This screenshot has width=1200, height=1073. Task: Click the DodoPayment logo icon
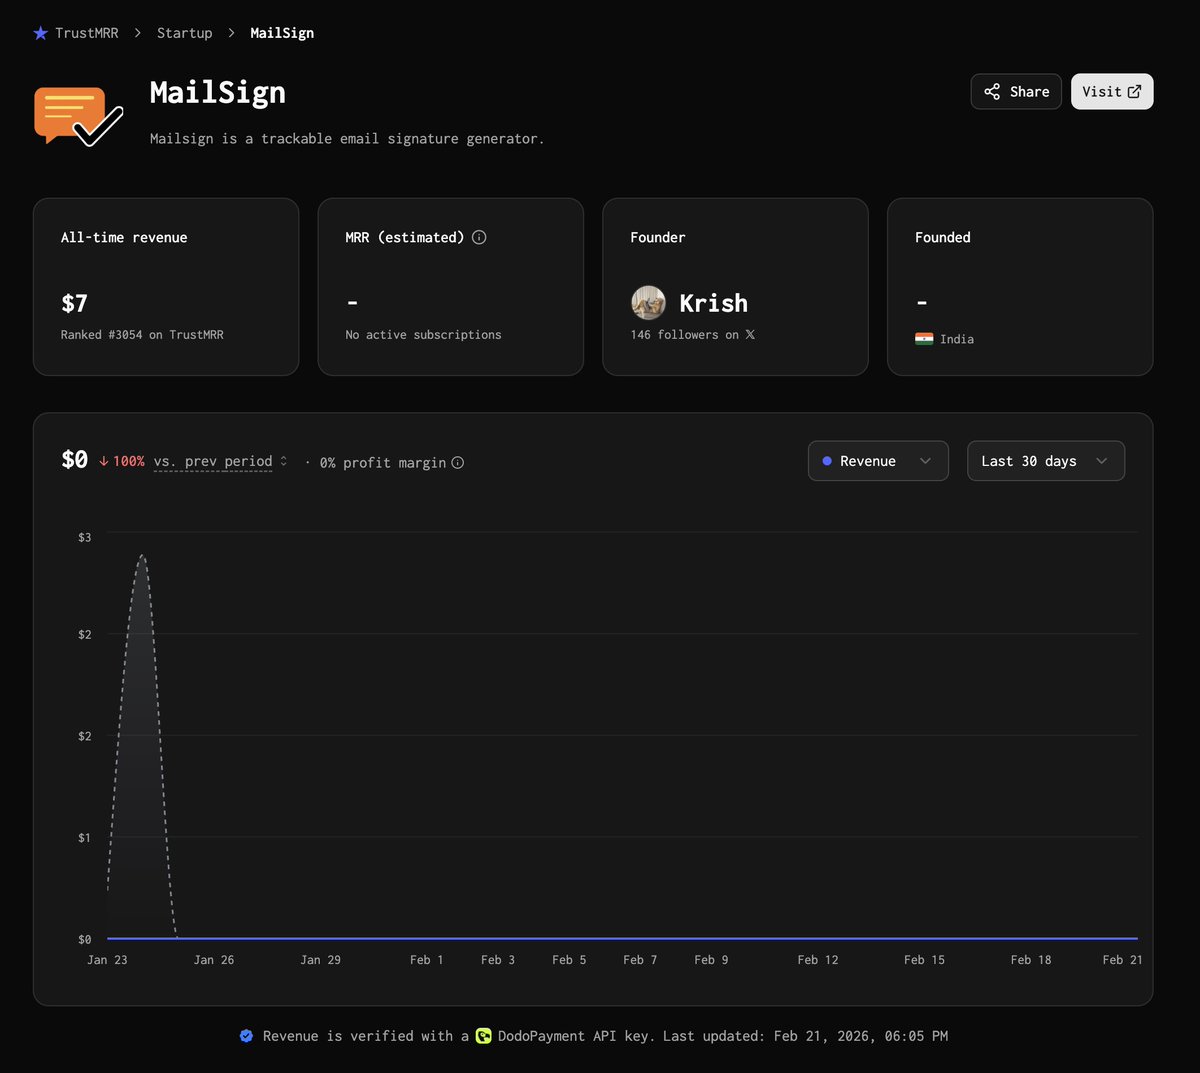tap(483, 1036)
